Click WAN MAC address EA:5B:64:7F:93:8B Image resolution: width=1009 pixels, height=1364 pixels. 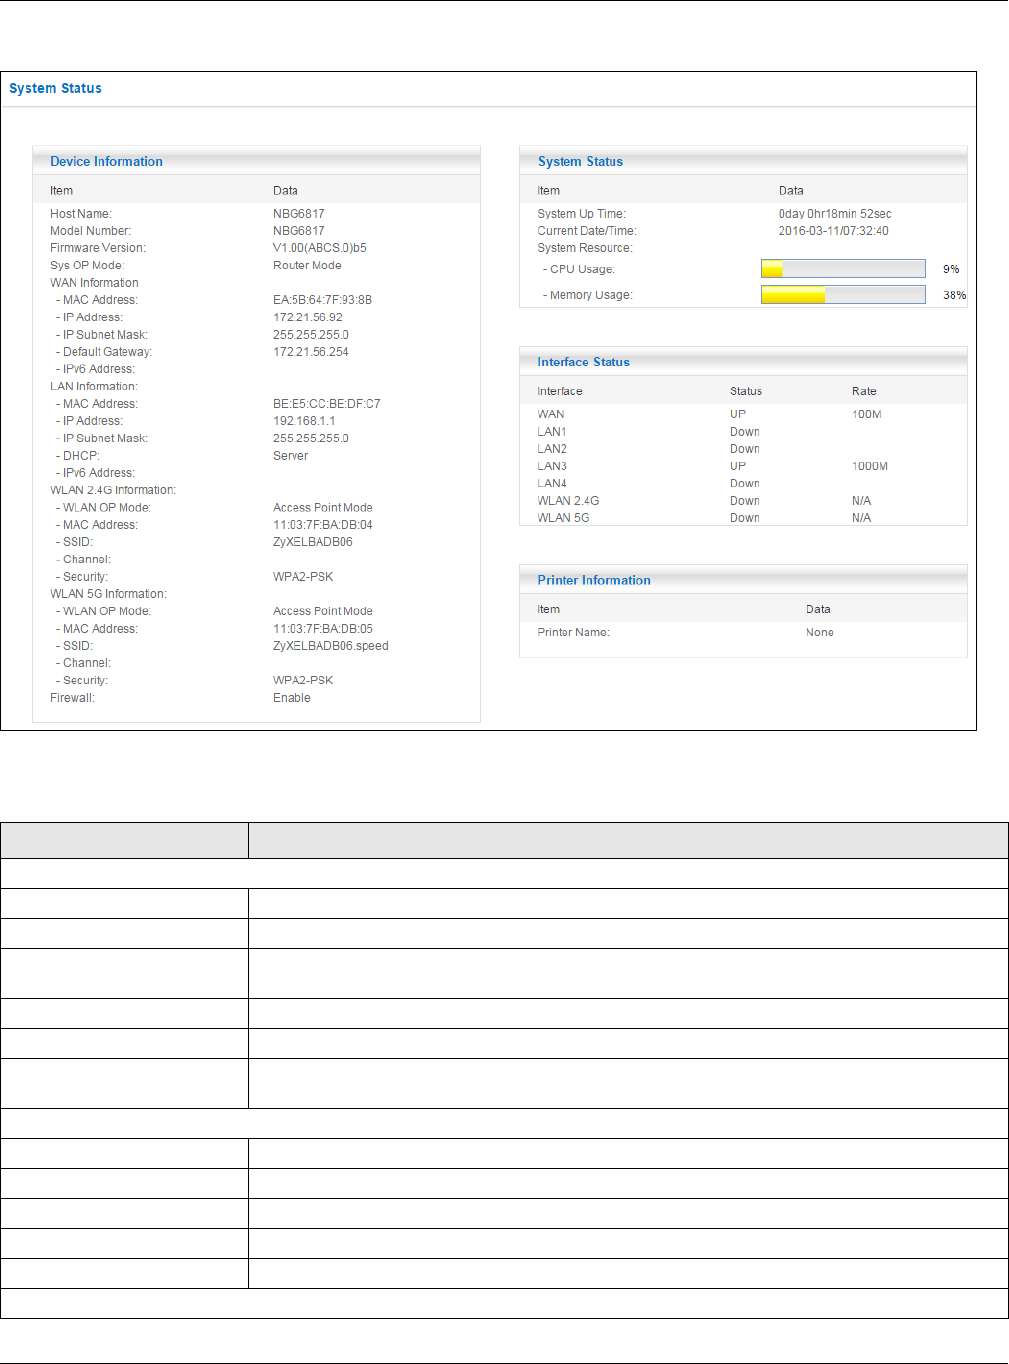(x=322, y=300)
